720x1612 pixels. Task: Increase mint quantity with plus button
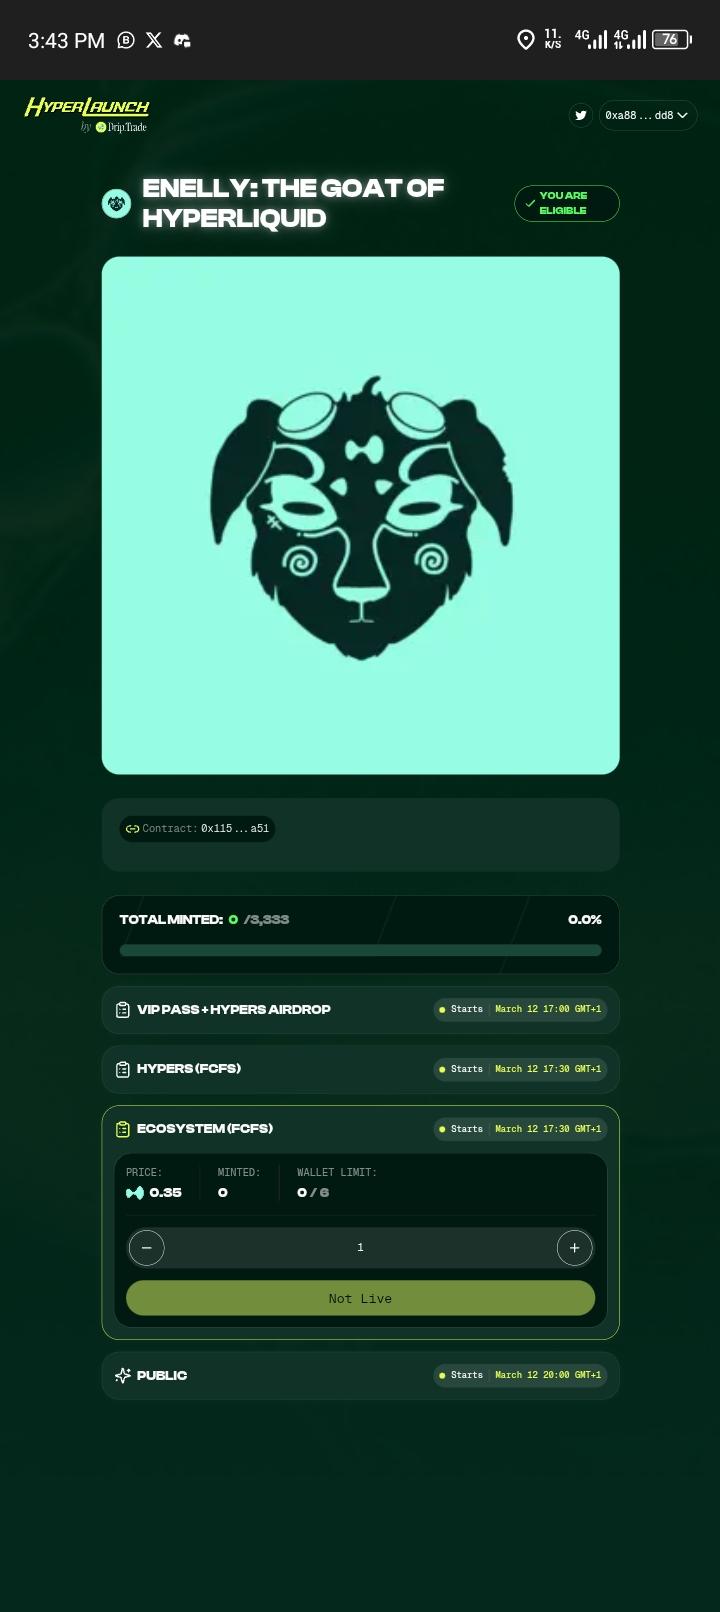click(574, 1247)
